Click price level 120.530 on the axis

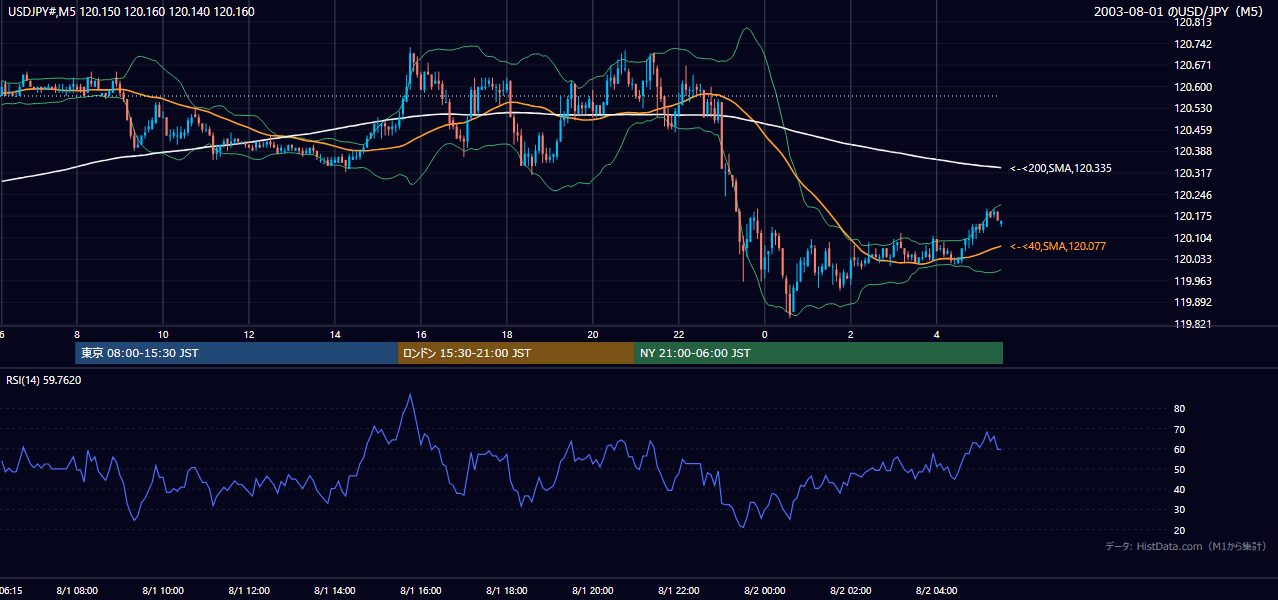(x=1194, y=108)
